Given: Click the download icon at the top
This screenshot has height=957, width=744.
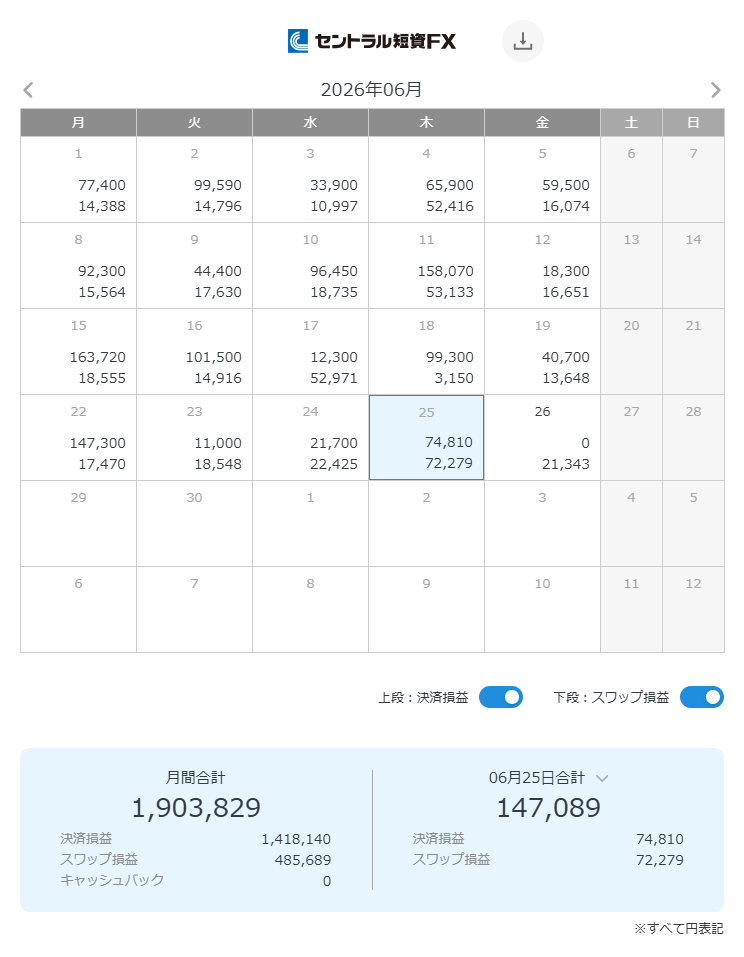Looking at the screenshot, I should (x=522, y=41).
